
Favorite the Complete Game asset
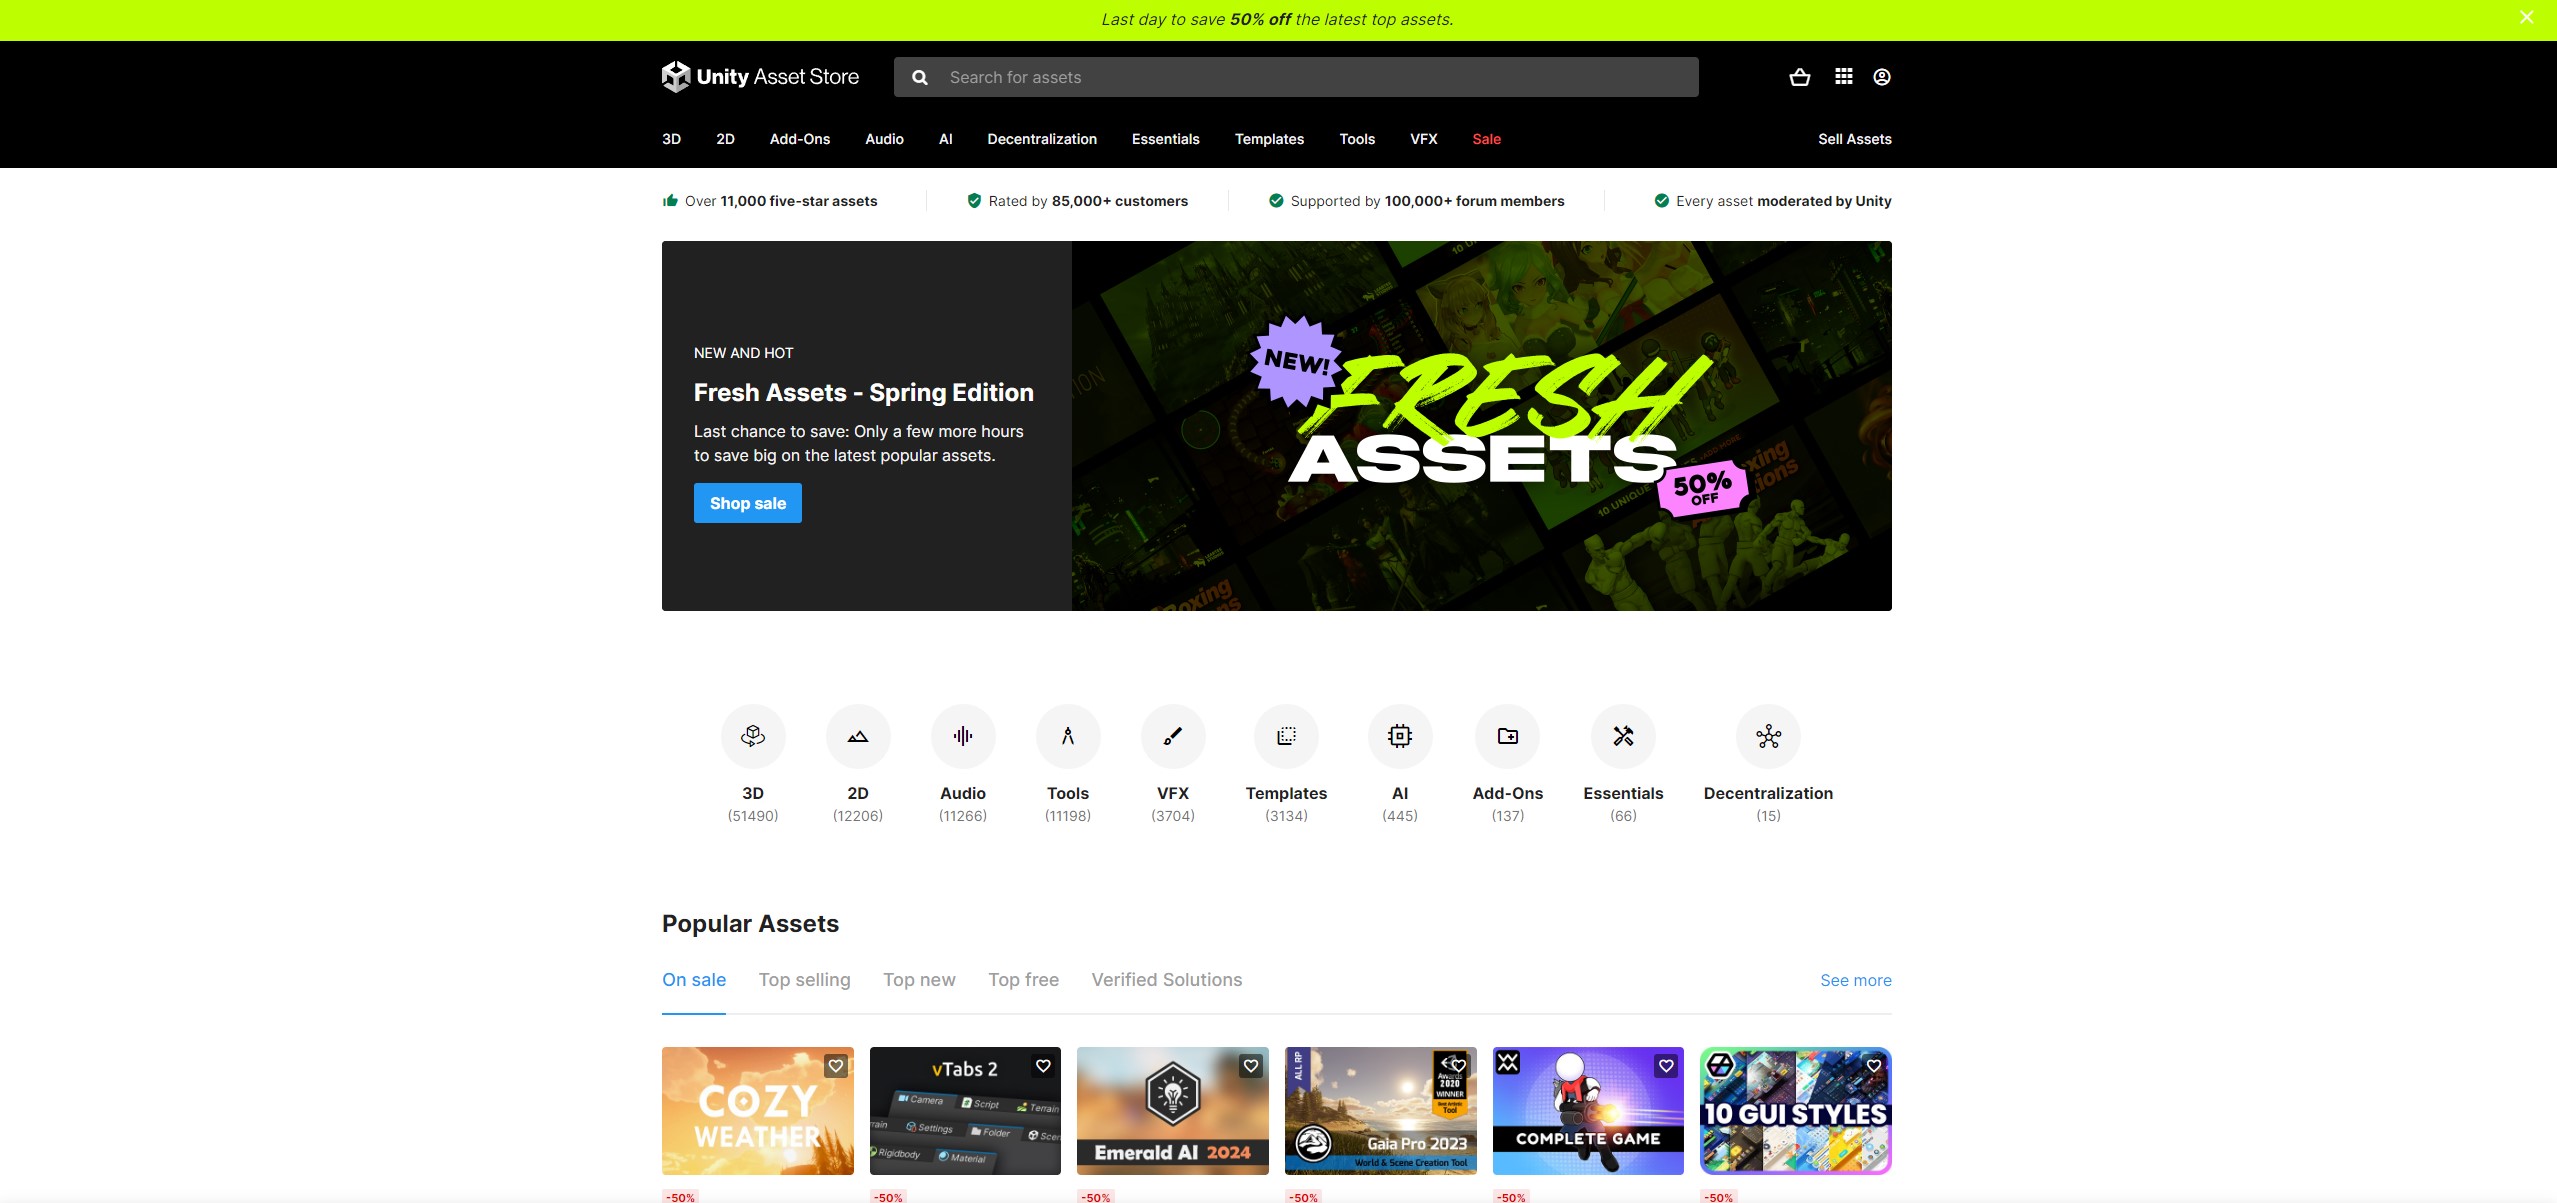(x=1666, y=1066)
